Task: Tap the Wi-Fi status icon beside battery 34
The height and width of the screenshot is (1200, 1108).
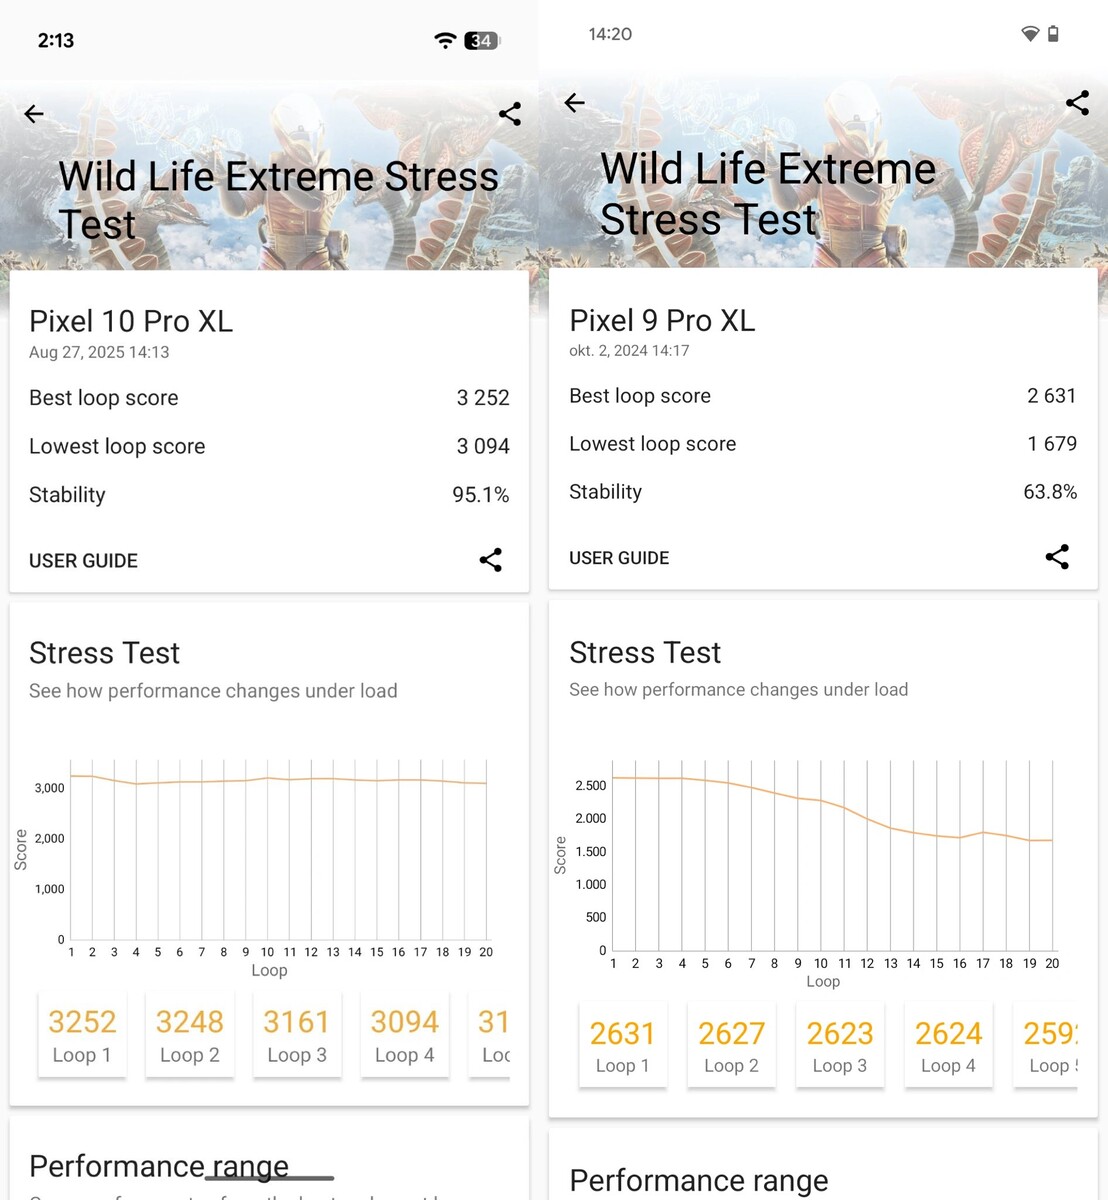Action: point(445,40)
